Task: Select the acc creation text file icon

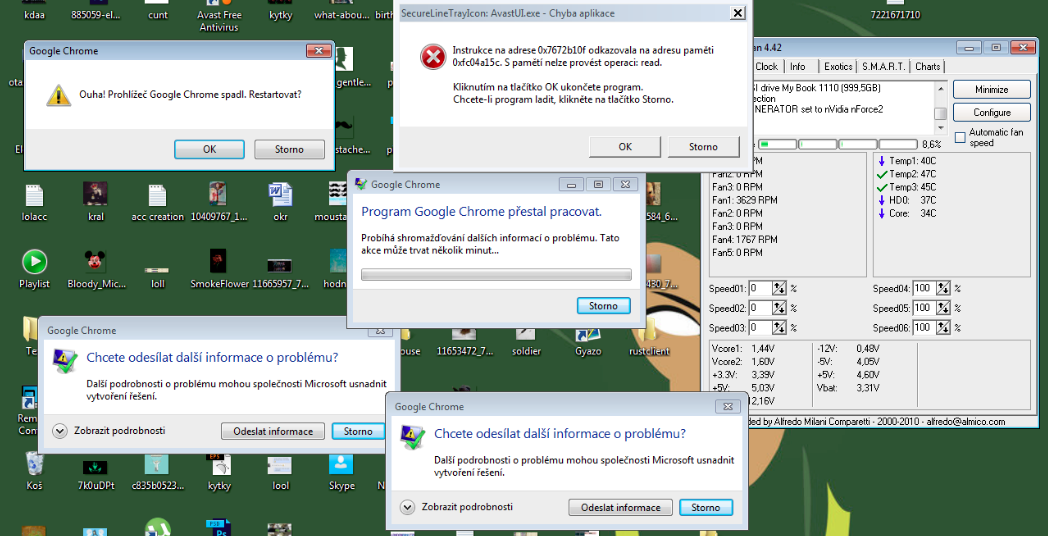Action: tap(157, 203)
